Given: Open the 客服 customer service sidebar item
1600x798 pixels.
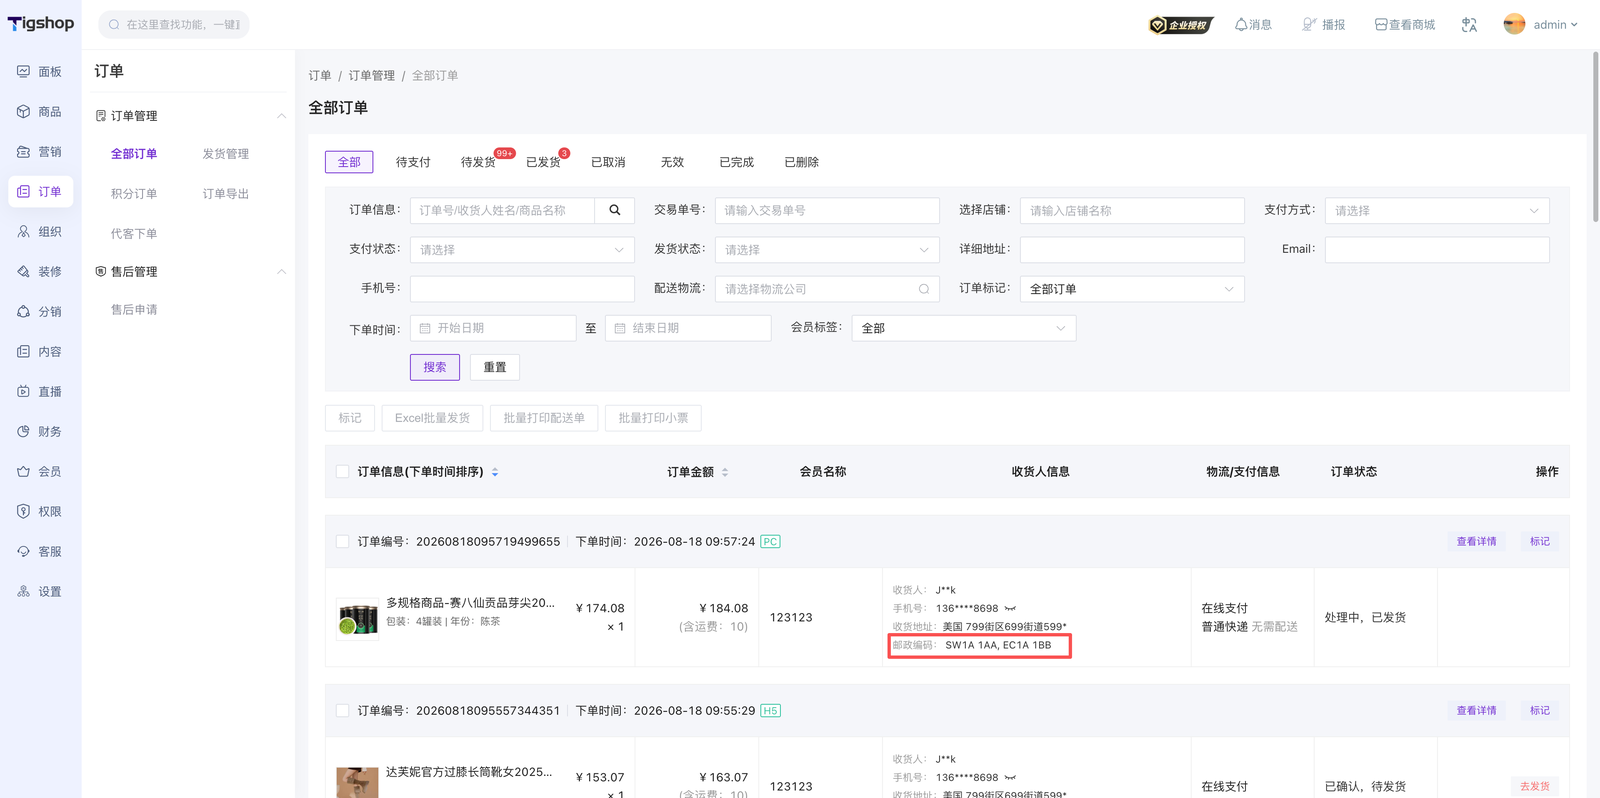Looking at the screenshot, I should point(40,552).
